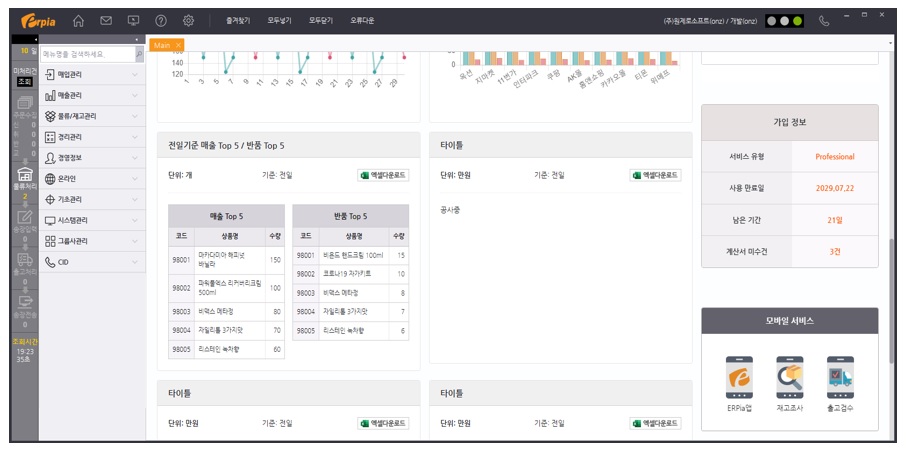
Task: Click 즐겨찾기 in the top menu
Action: [x=238, y=20]
